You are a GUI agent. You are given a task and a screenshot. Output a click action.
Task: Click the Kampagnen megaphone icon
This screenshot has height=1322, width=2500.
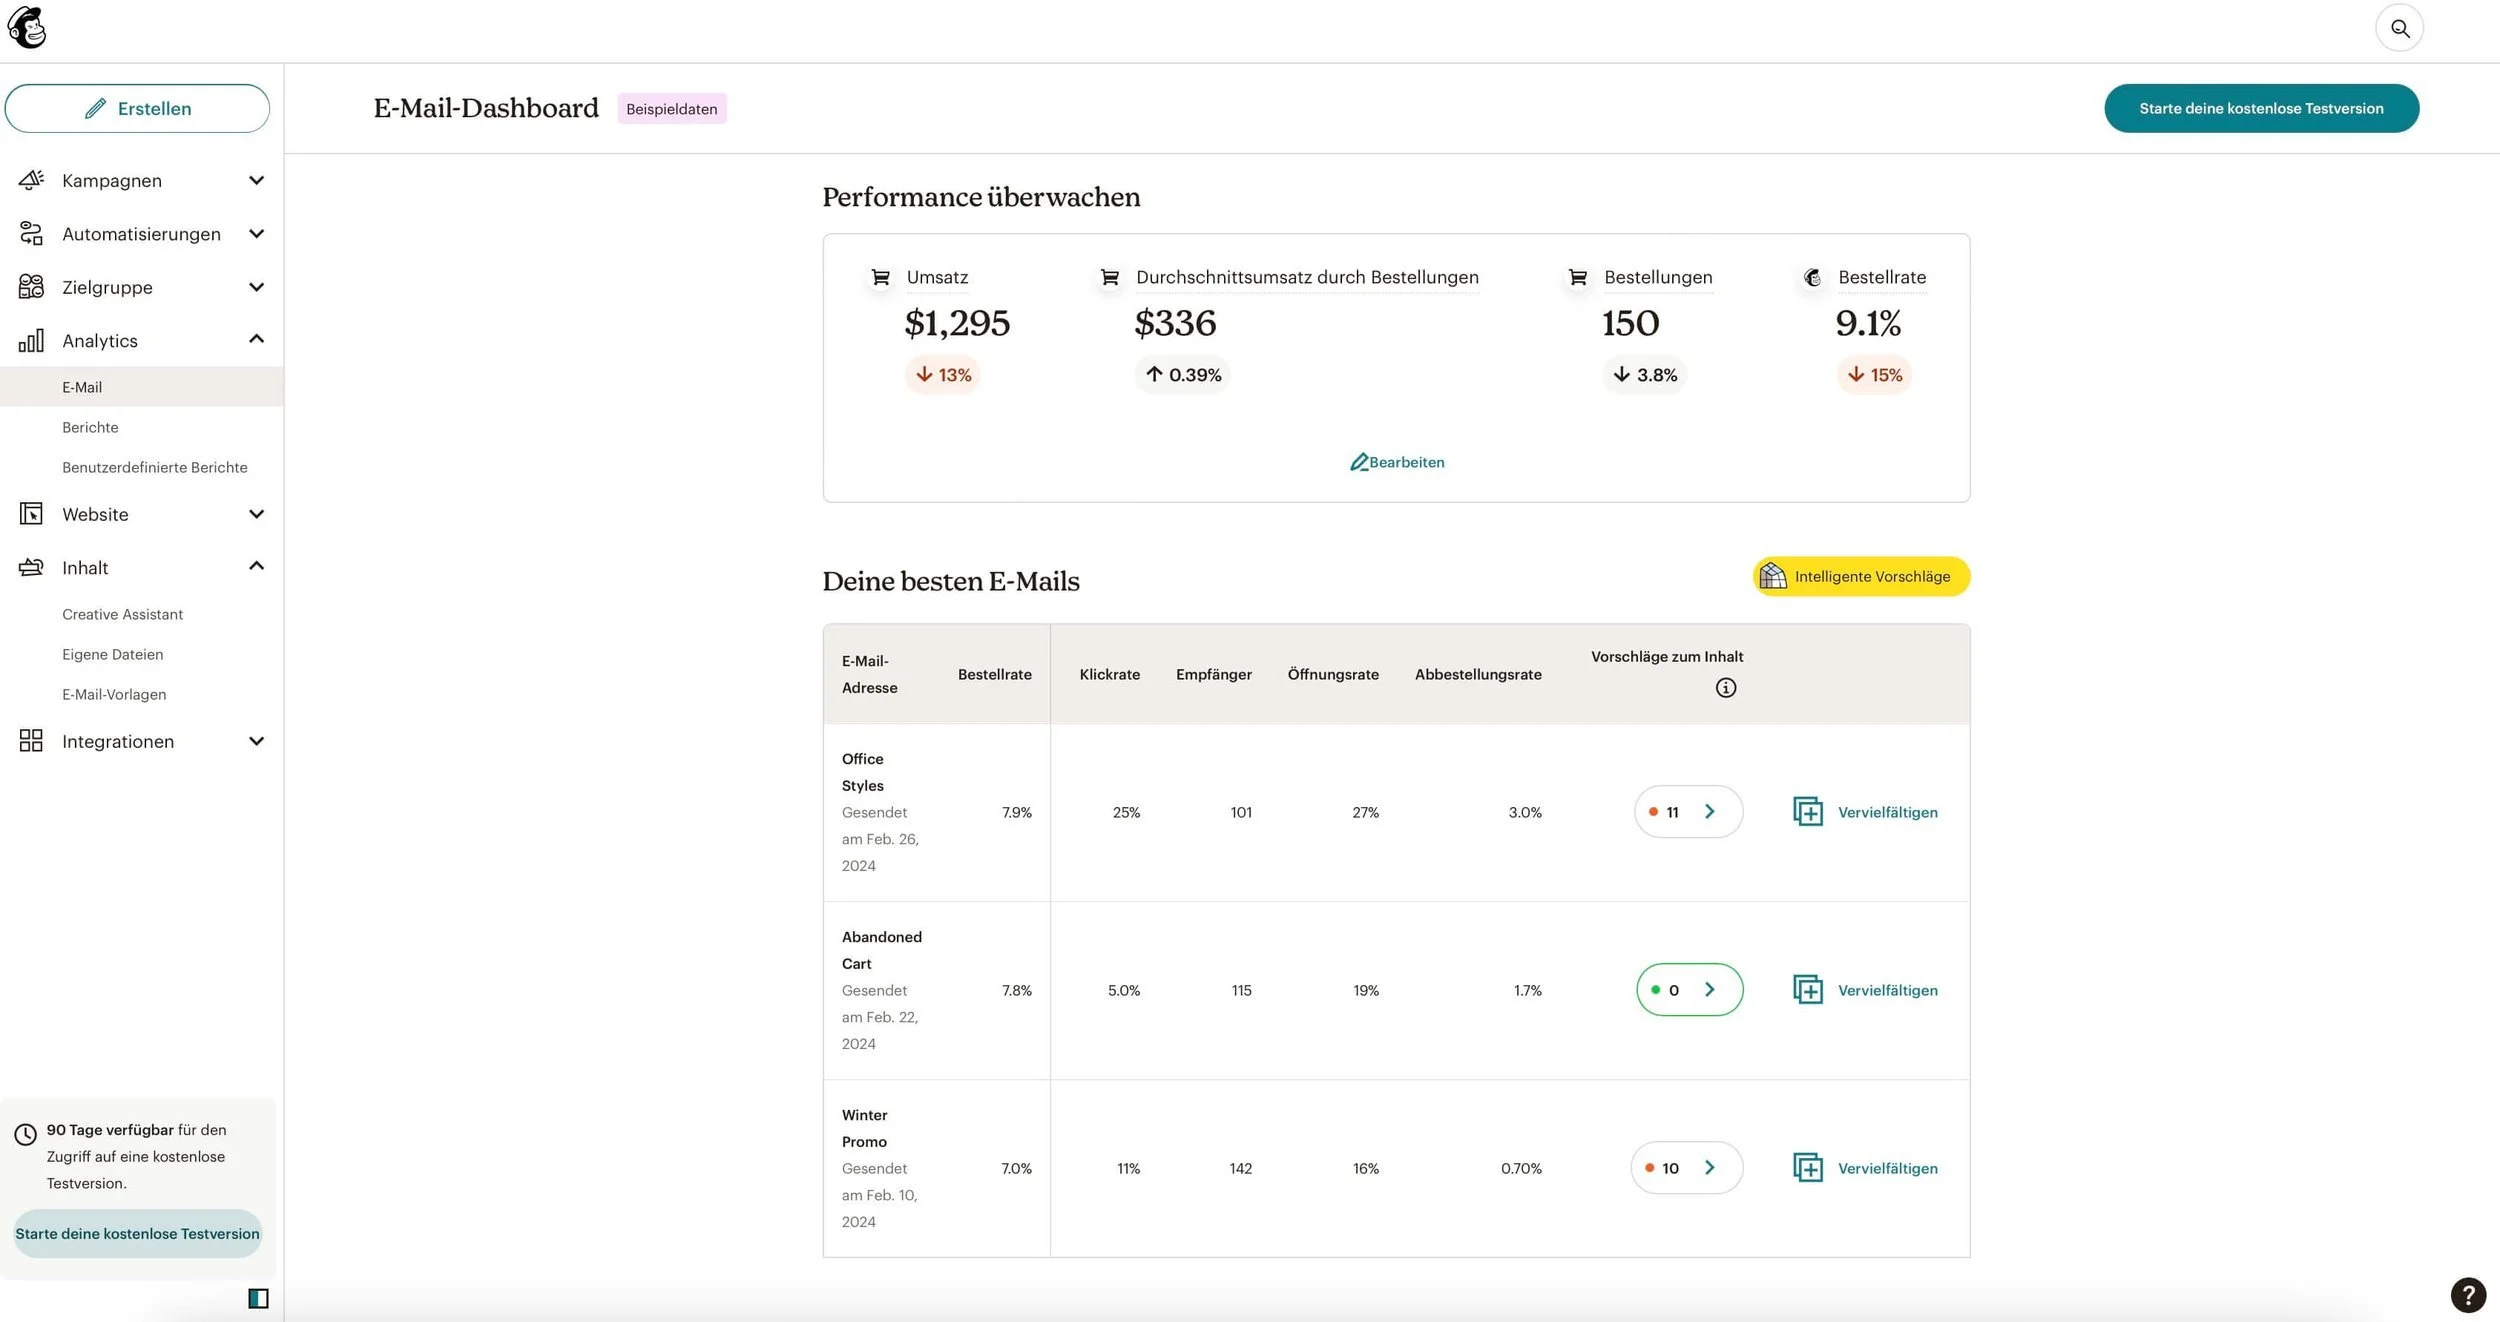point(31,180)
